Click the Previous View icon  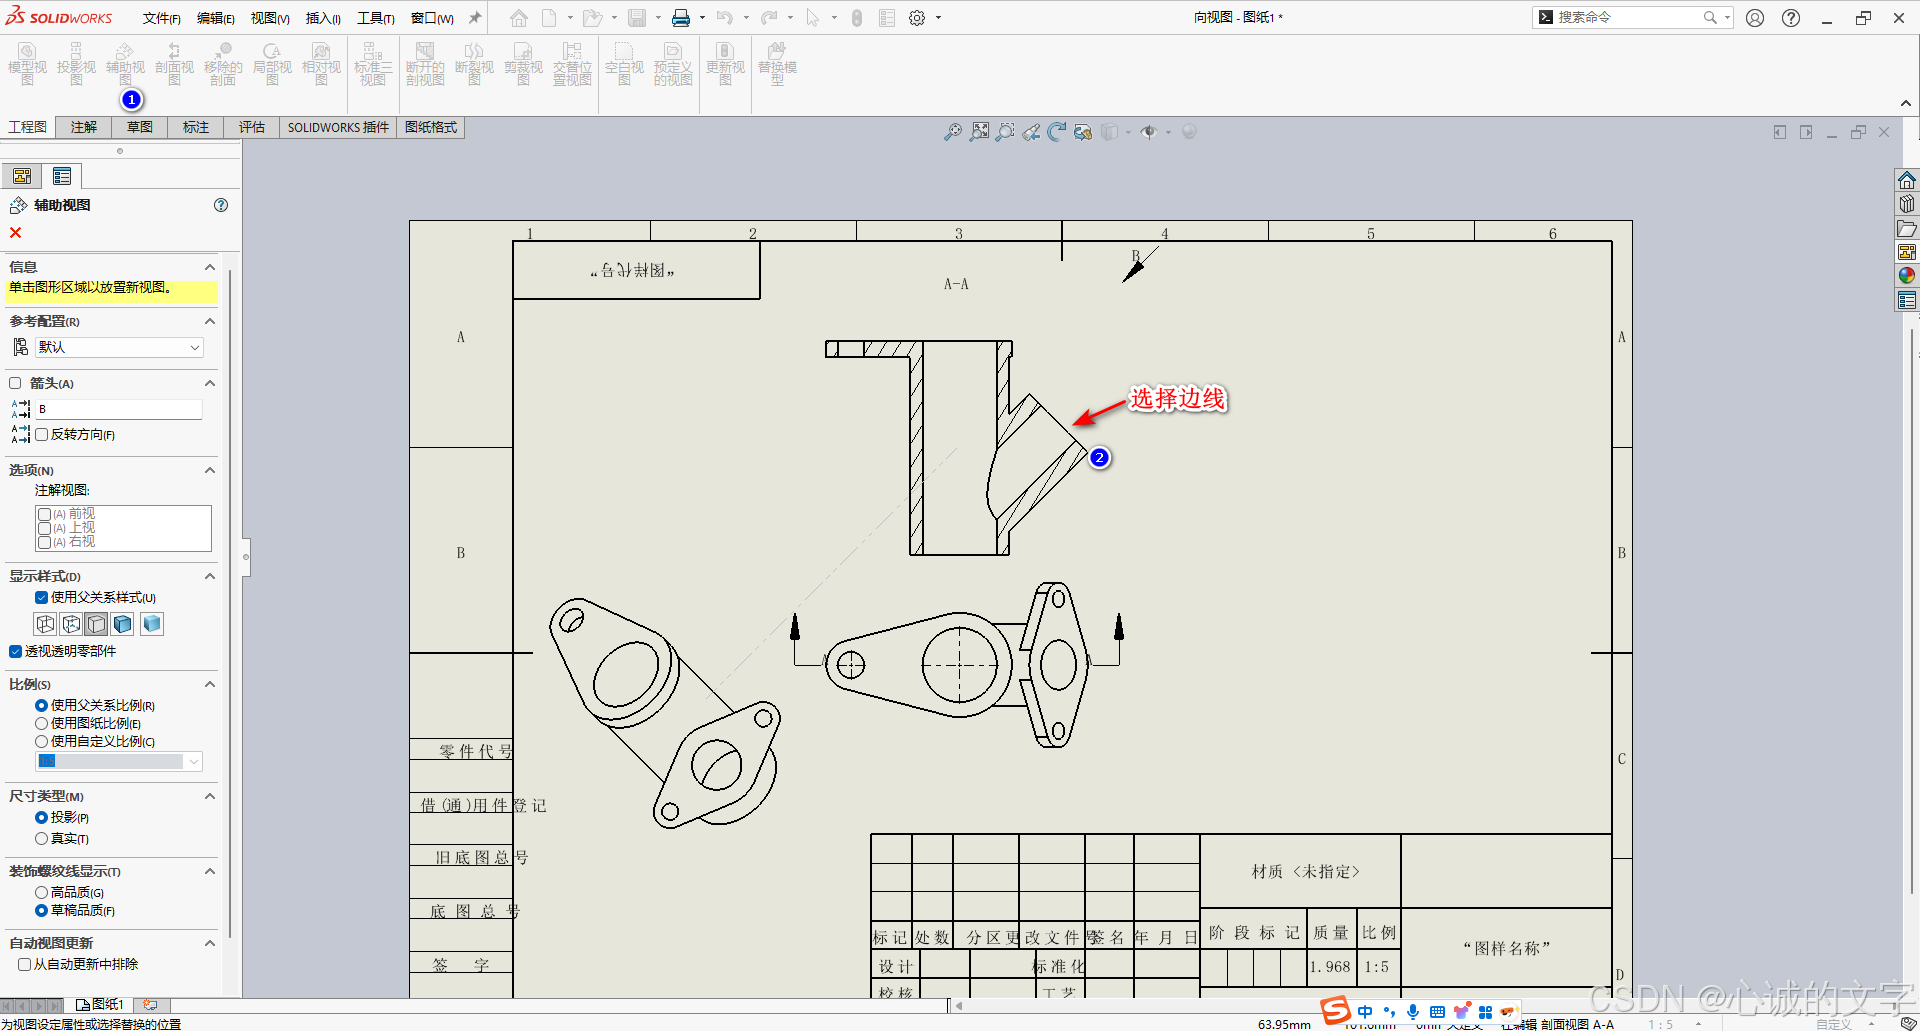(1031, 132)
